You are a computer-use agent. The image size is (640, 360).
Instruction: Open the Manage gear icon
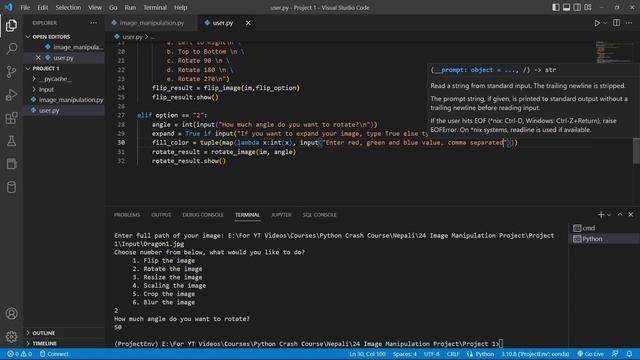point(11,336)
